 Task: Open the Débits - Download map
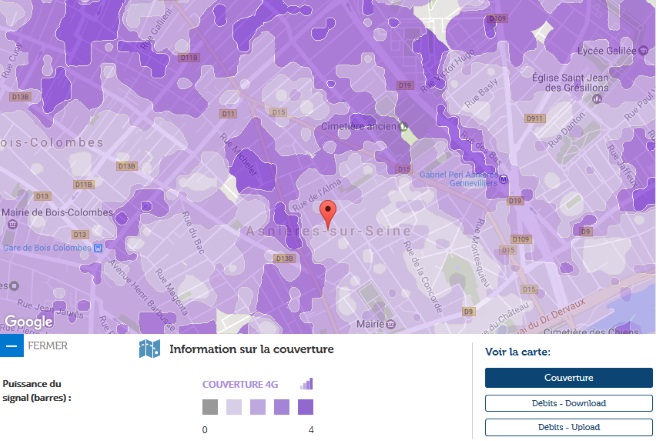569,403
